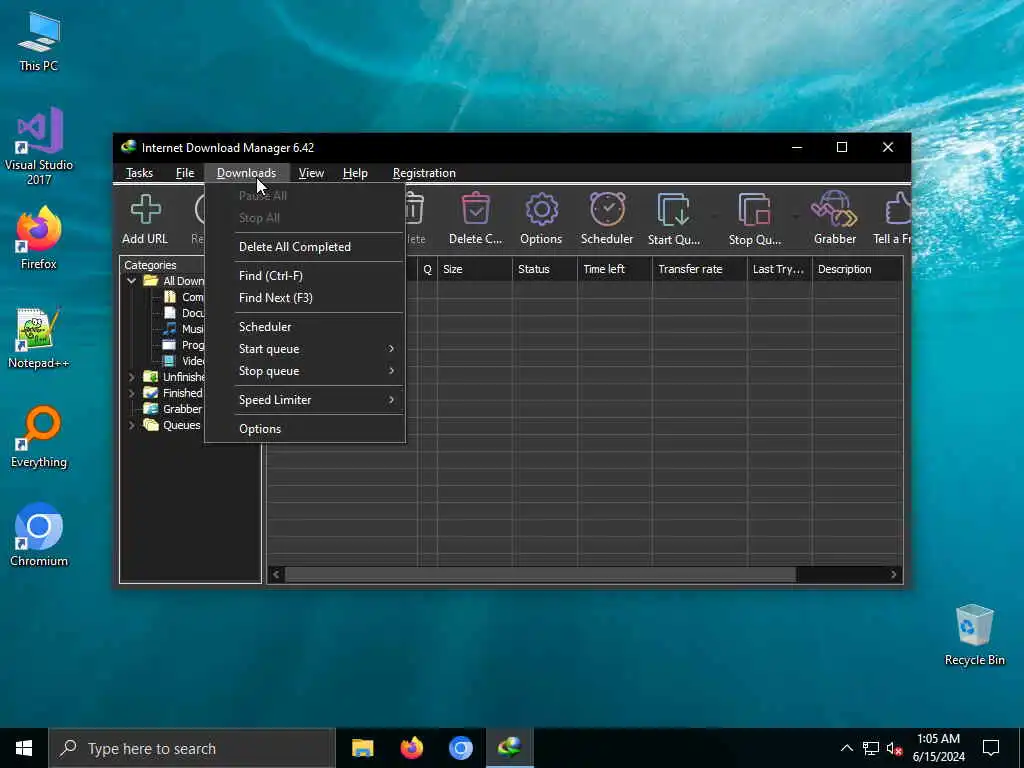This screenshot has width=1024, height=768.
Task: Sort by the Status column header
Action: [545, 269]
